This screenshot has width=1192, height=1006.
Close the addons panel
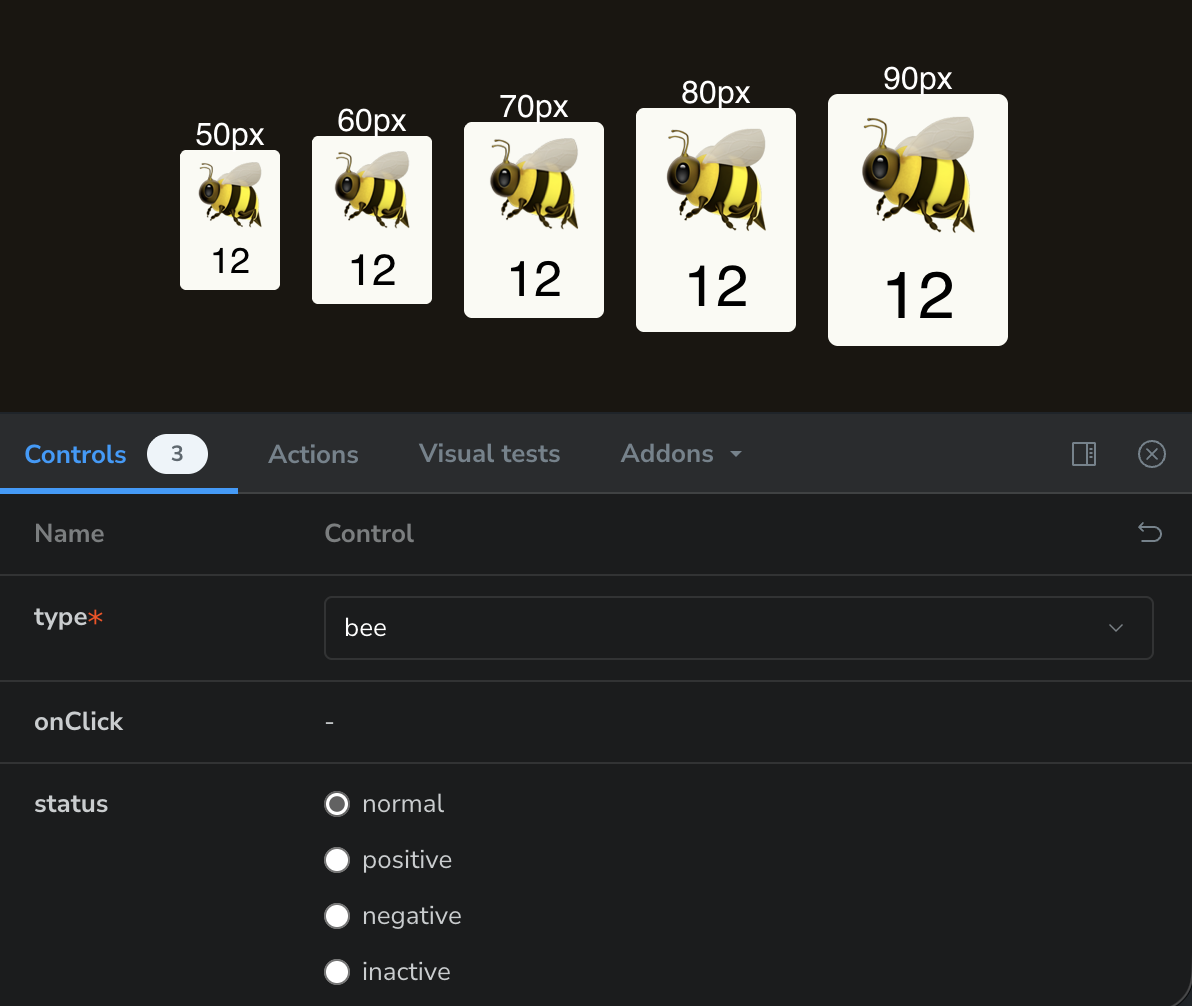(1151, 454)
